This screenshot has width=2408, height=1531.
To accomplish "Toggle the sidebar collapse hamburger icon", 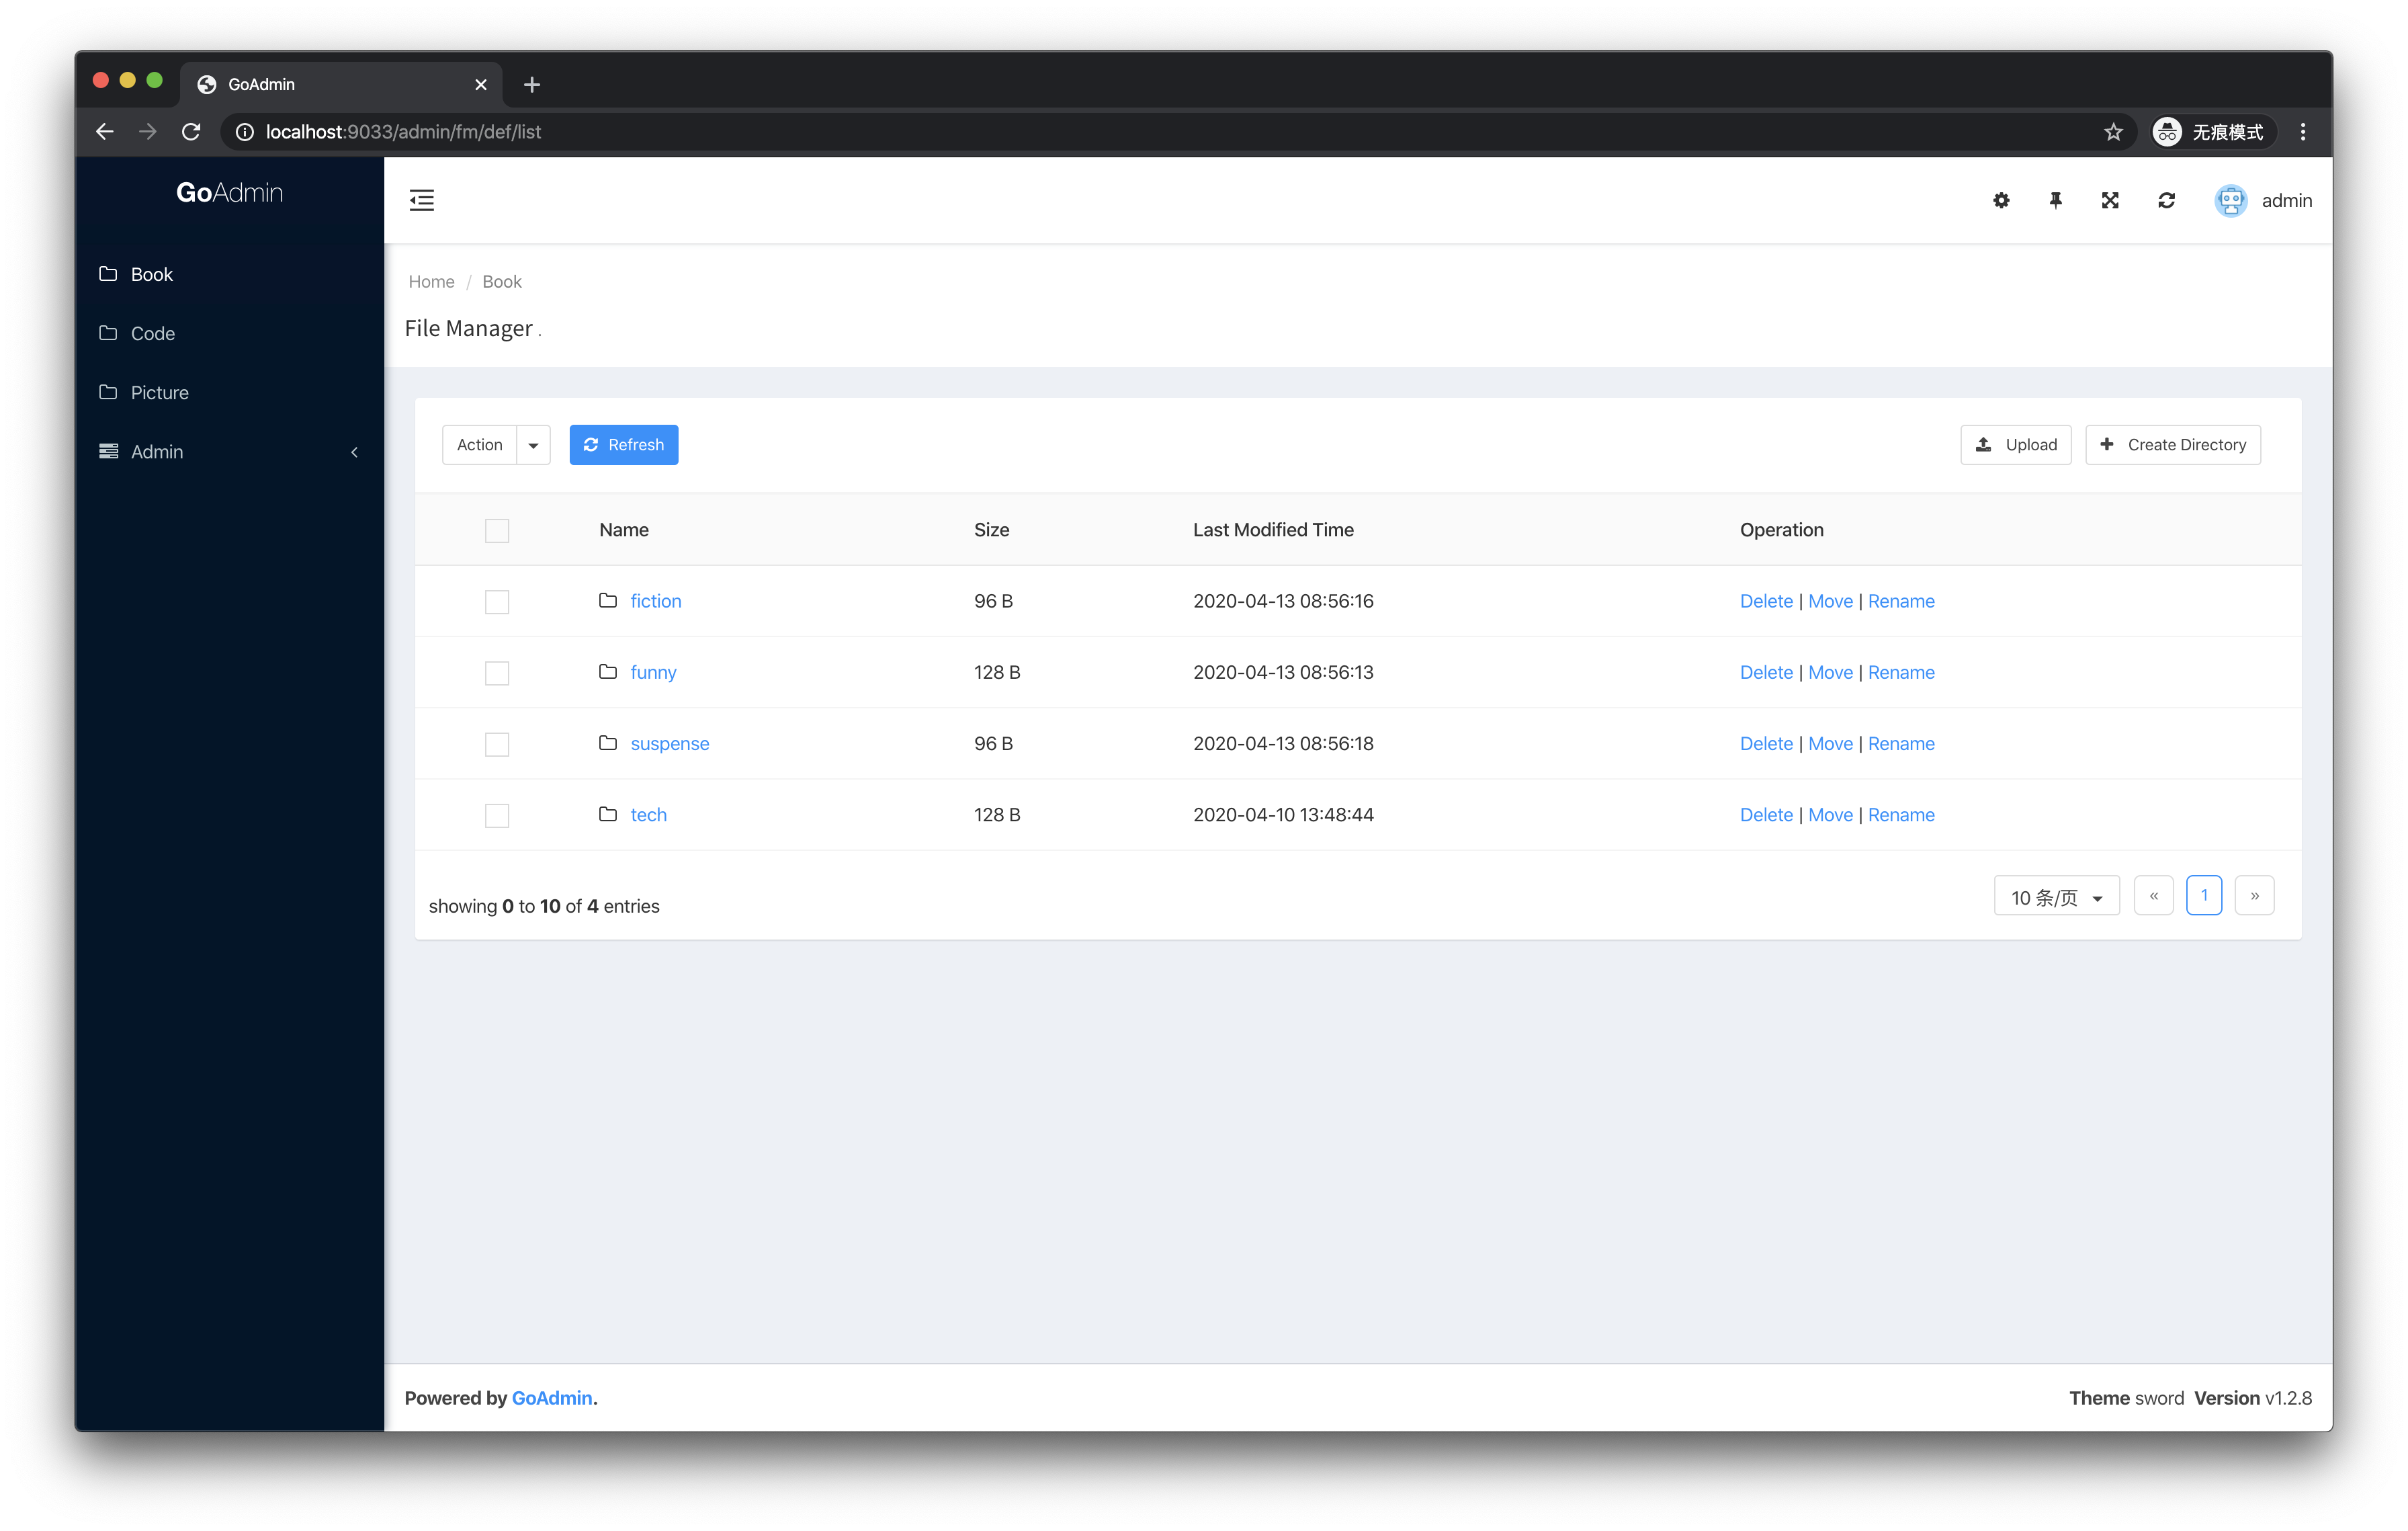I will click(x=421, y=200).
